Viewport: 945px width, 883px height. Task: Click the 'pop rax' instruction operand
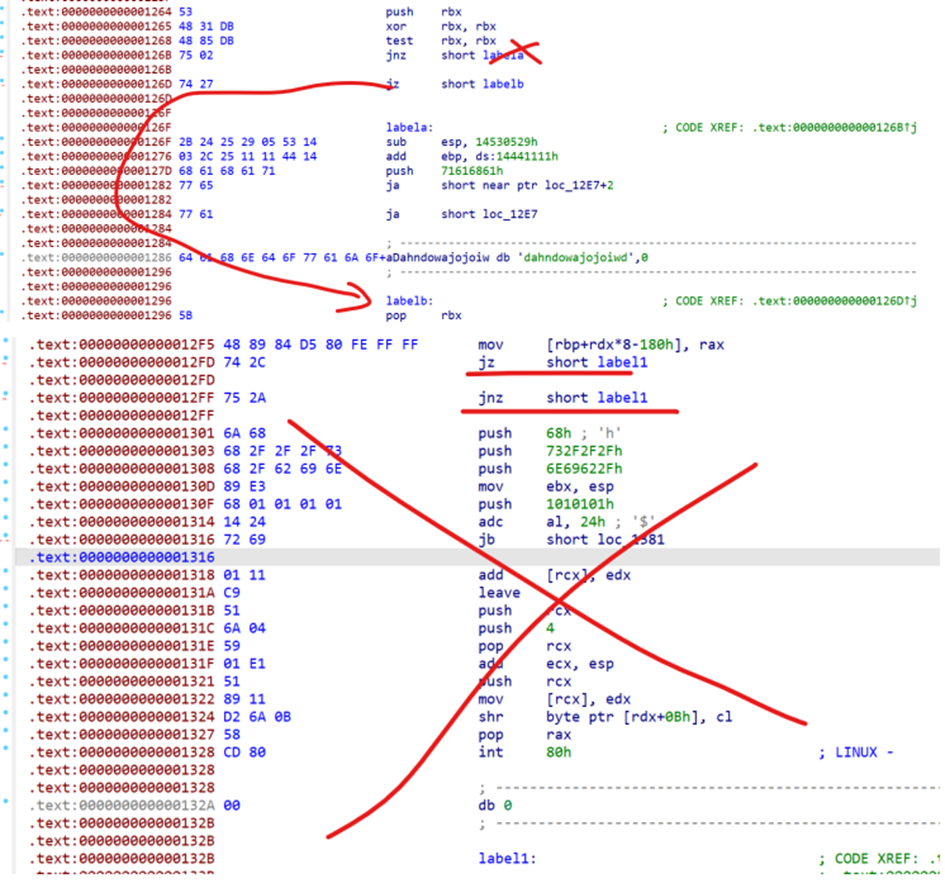(558, 735)
